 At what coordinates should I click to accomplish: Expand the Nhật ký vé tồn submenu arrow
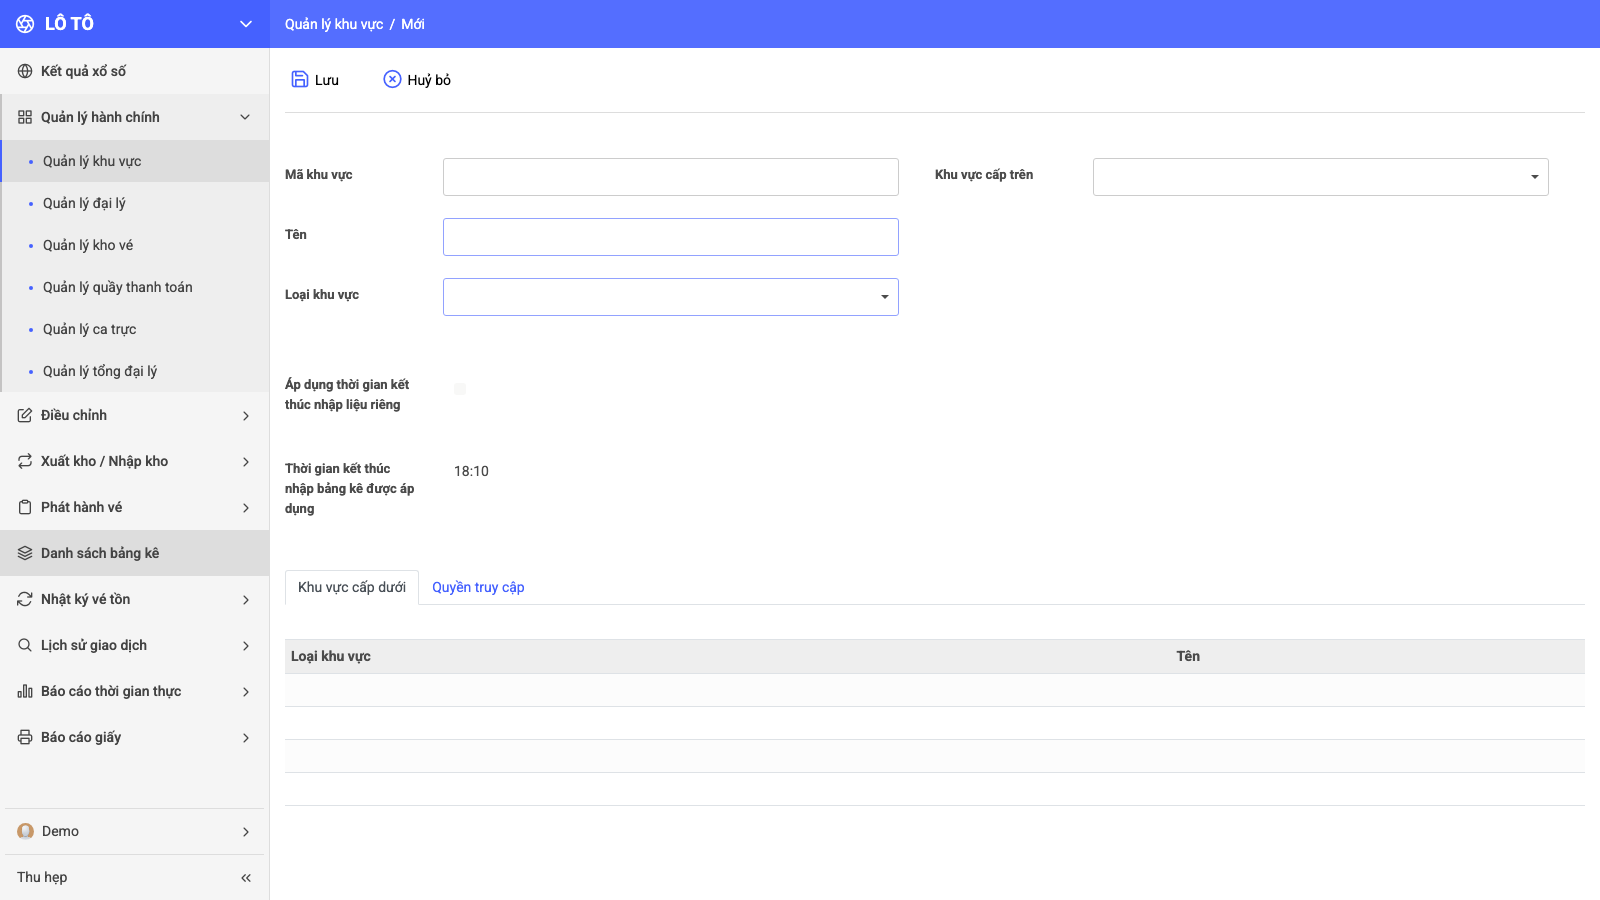click(246, 599)
